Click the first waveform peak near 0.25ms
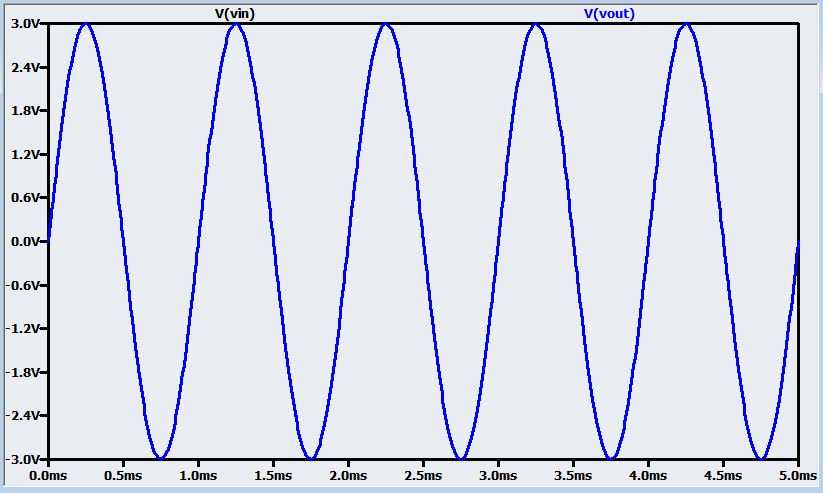823x493 pixels. [86, 25]
